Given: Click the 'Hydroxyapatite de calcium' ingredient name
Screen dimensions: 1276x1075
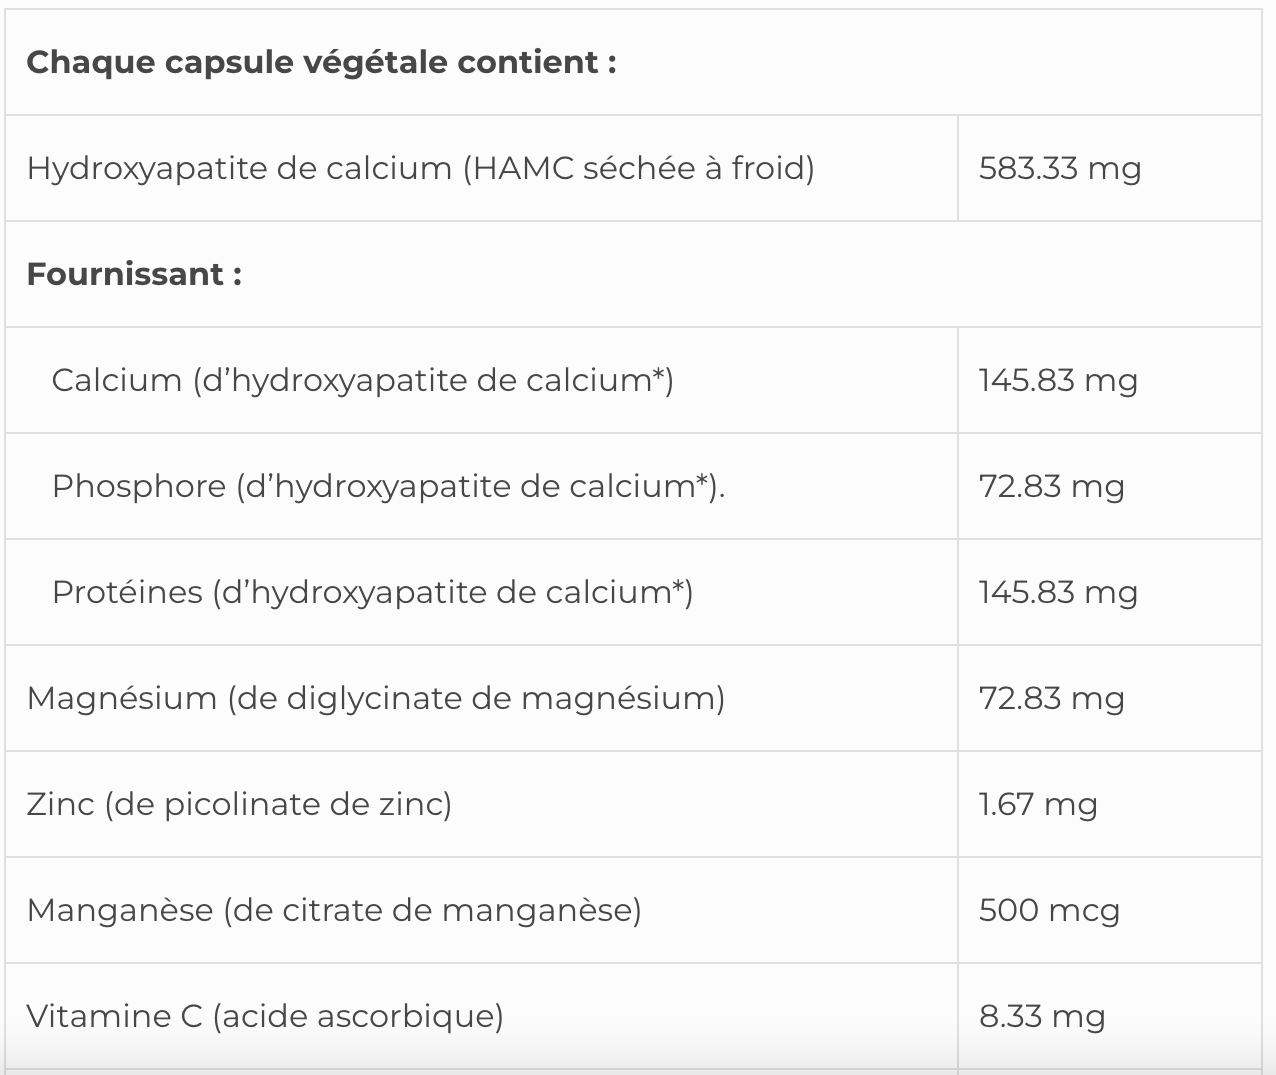Looking at the screenshot, I should (239, 168).
